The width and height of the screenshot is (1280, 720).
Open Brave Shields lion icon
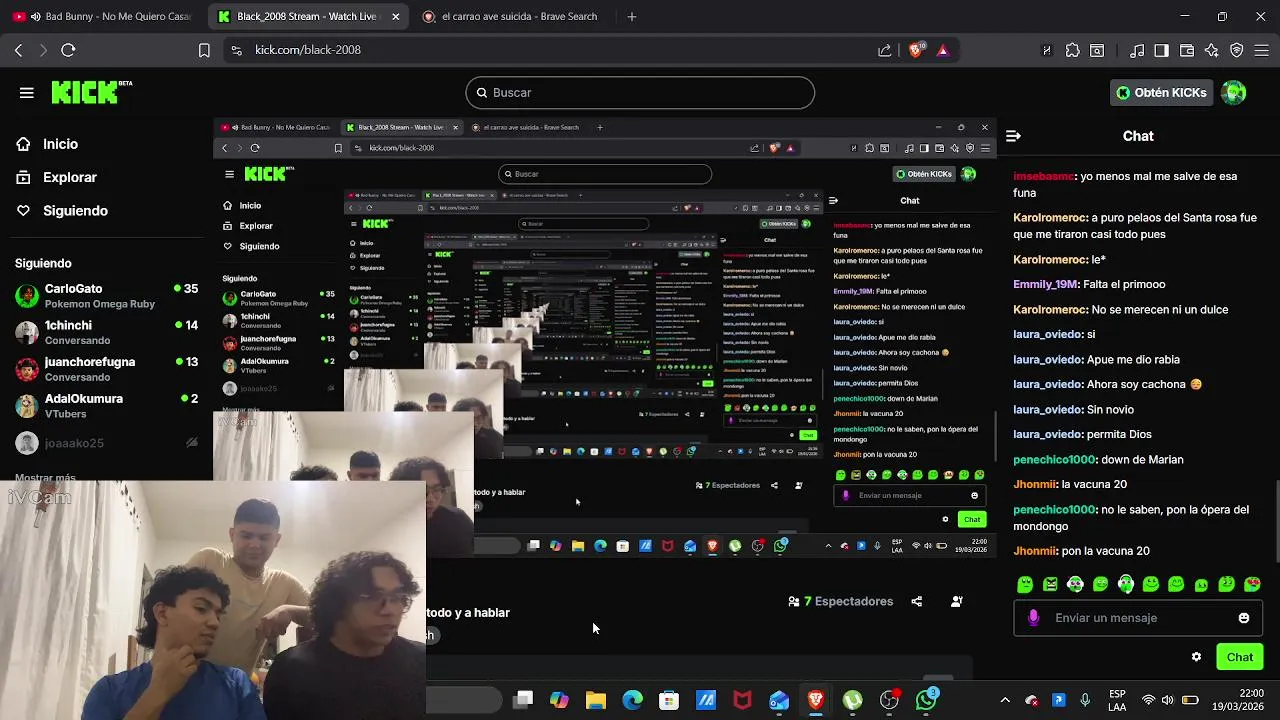coord(916,50)
